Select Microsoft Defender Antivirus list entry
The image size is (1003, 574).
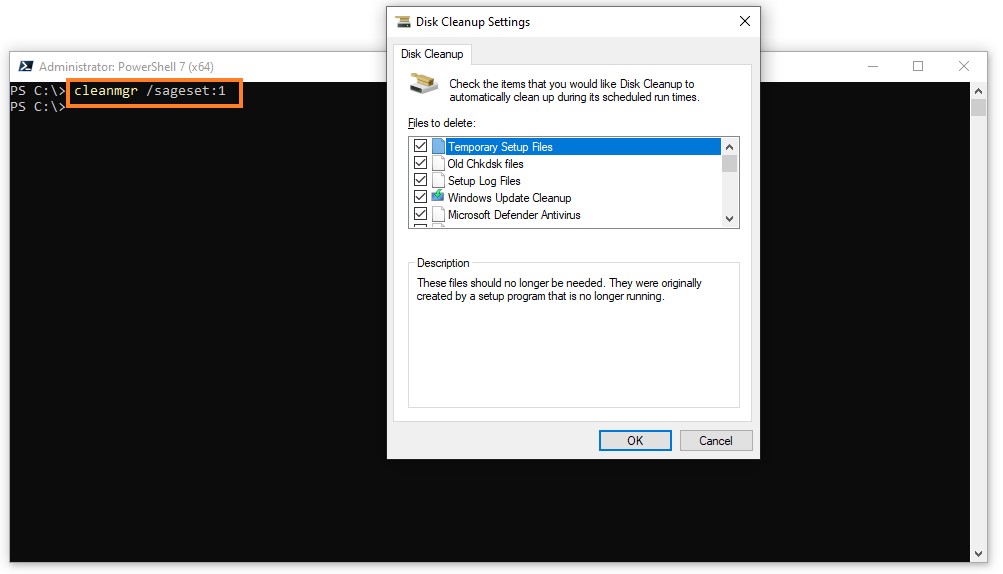tap(514, 215)
